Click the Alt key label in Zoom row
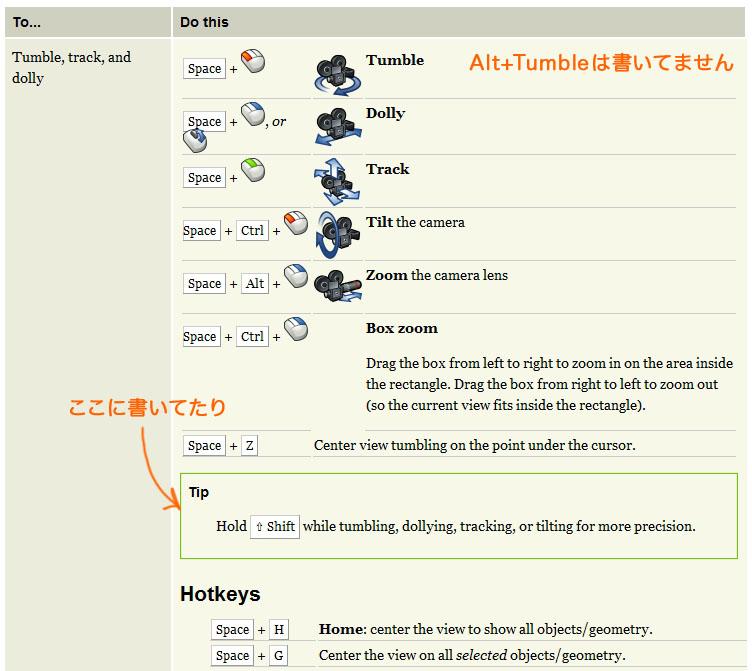The height and width of the screenshot is (671, 752). point(255,284)
